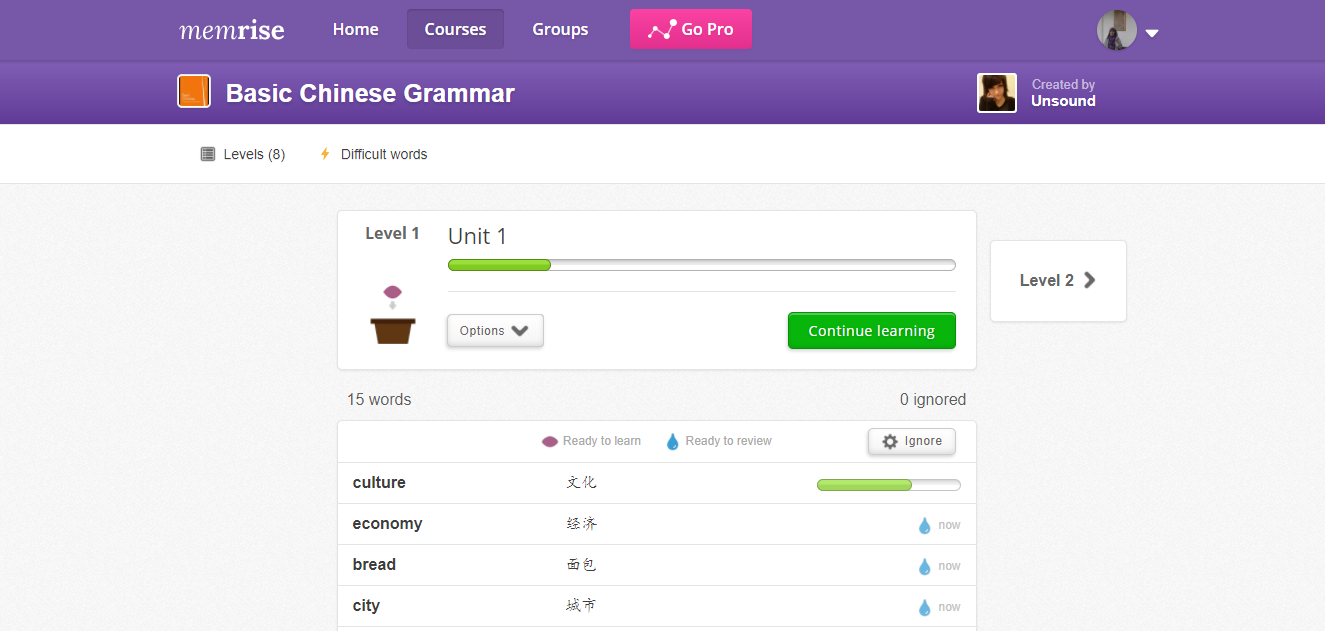Open the Basic Chinese Grammar course title
The width and height of the screenshot is (1325, 631).
tap(370, 93)
